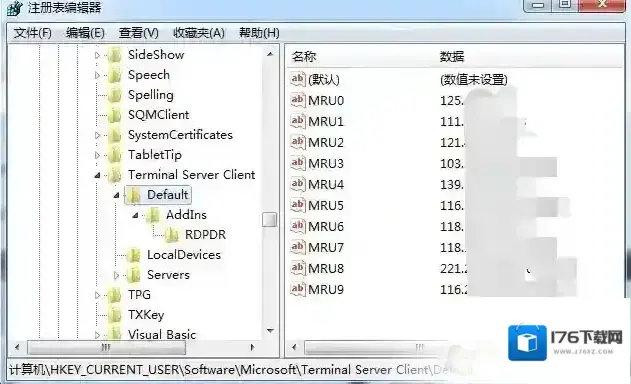Click the tree pane vertical scrollbar thumb
631x384 pixels.
point(269,220)
